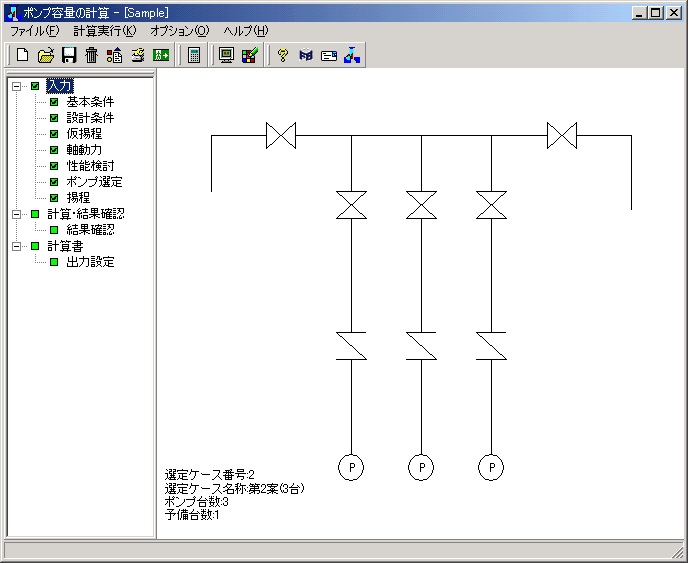
Task: Select 基本条件 in the tree
Action: 90,102
